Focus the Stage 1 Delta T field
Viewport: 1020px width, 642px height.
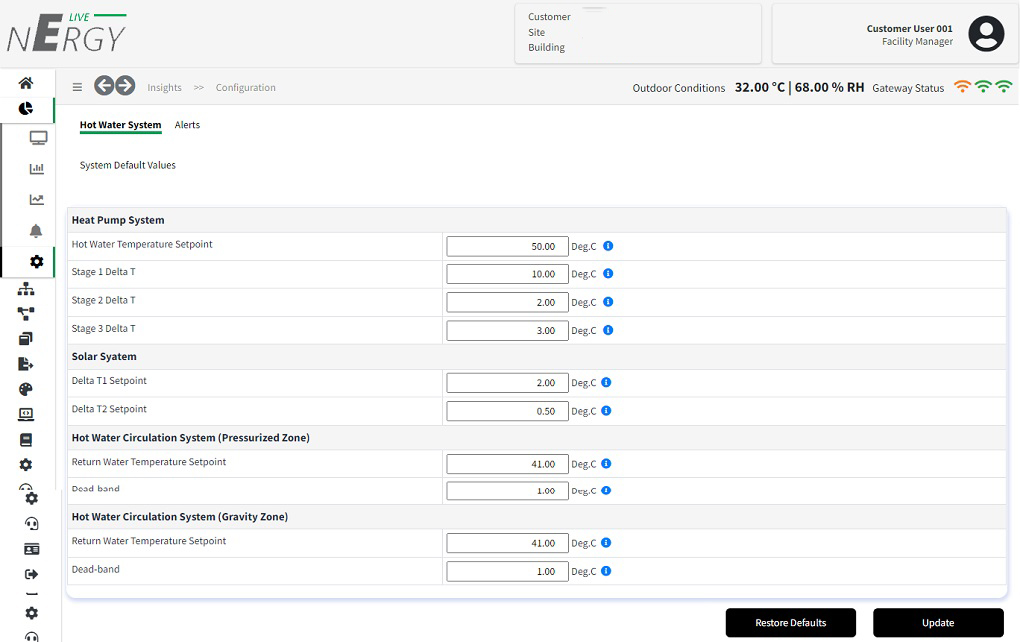click(x=507, y=274)
